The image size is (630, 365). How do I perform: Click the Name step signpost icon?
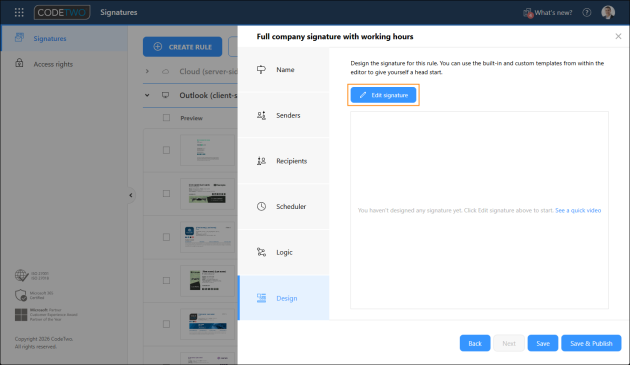tap(261, 70)
